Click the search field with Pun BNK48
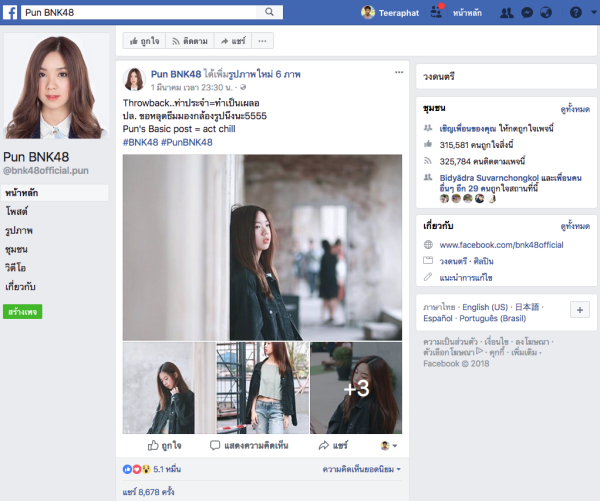Image resolution: width=600 pixels, height=501 pixels. 139,12
